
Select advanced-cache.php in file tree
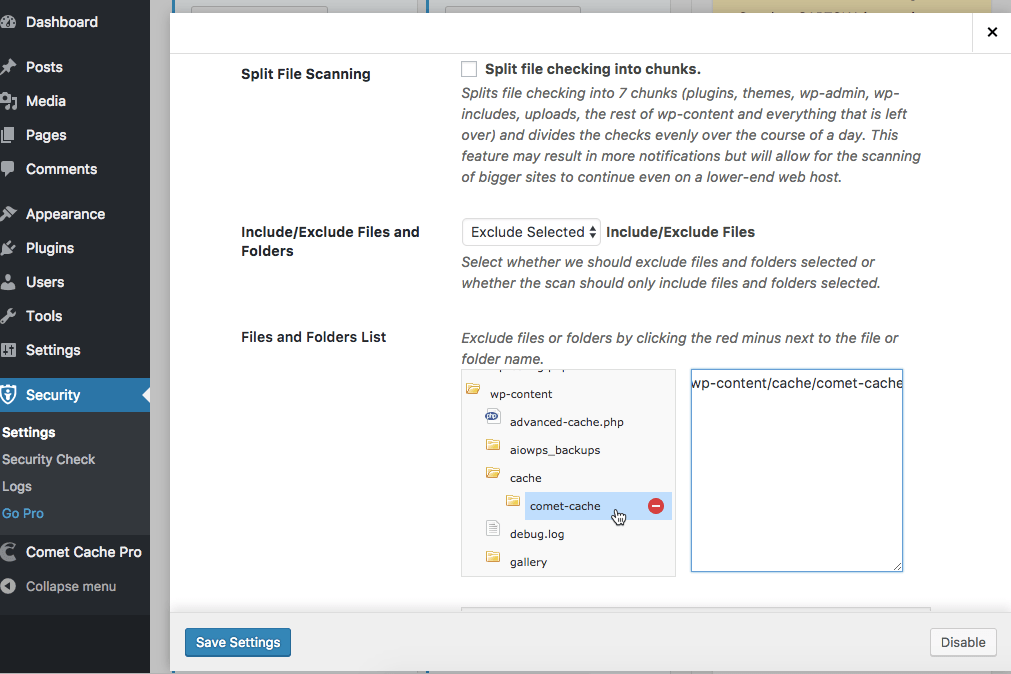coord(567,422)
